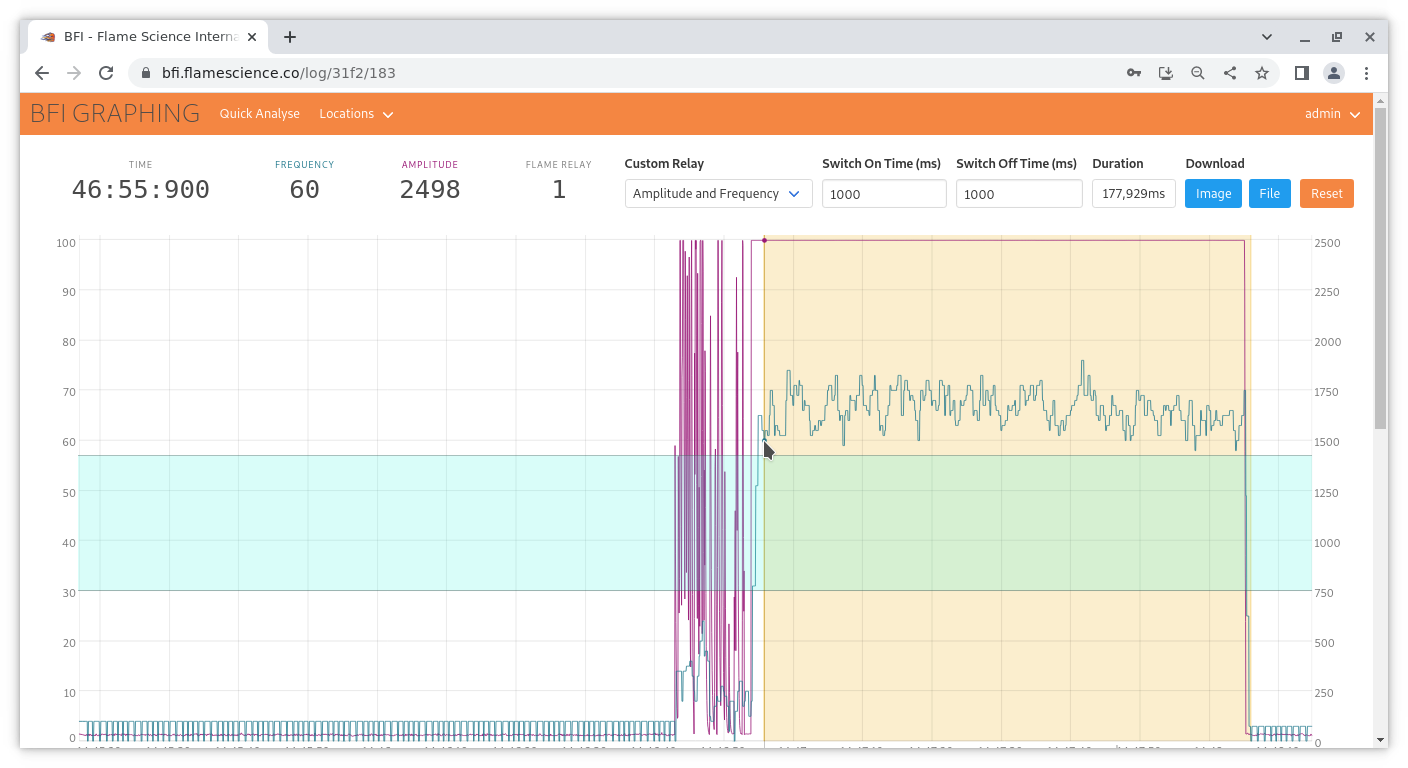The image size is (1408, 768).
Task: Expand the Locations dropdown menu
Action: pos(355,114)
